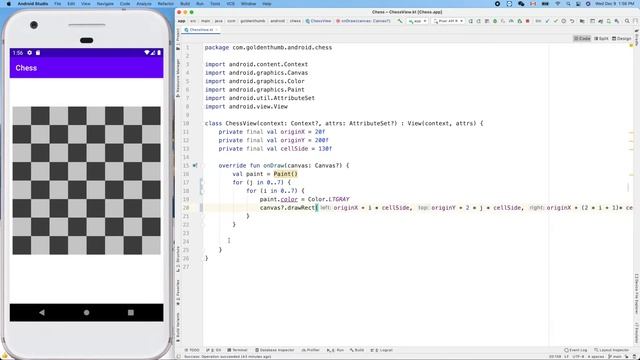Image resolution: width=640 pixels, height=360 pixels.
Task: Collapse the for i loop fold marker
Action: [201, 191]
